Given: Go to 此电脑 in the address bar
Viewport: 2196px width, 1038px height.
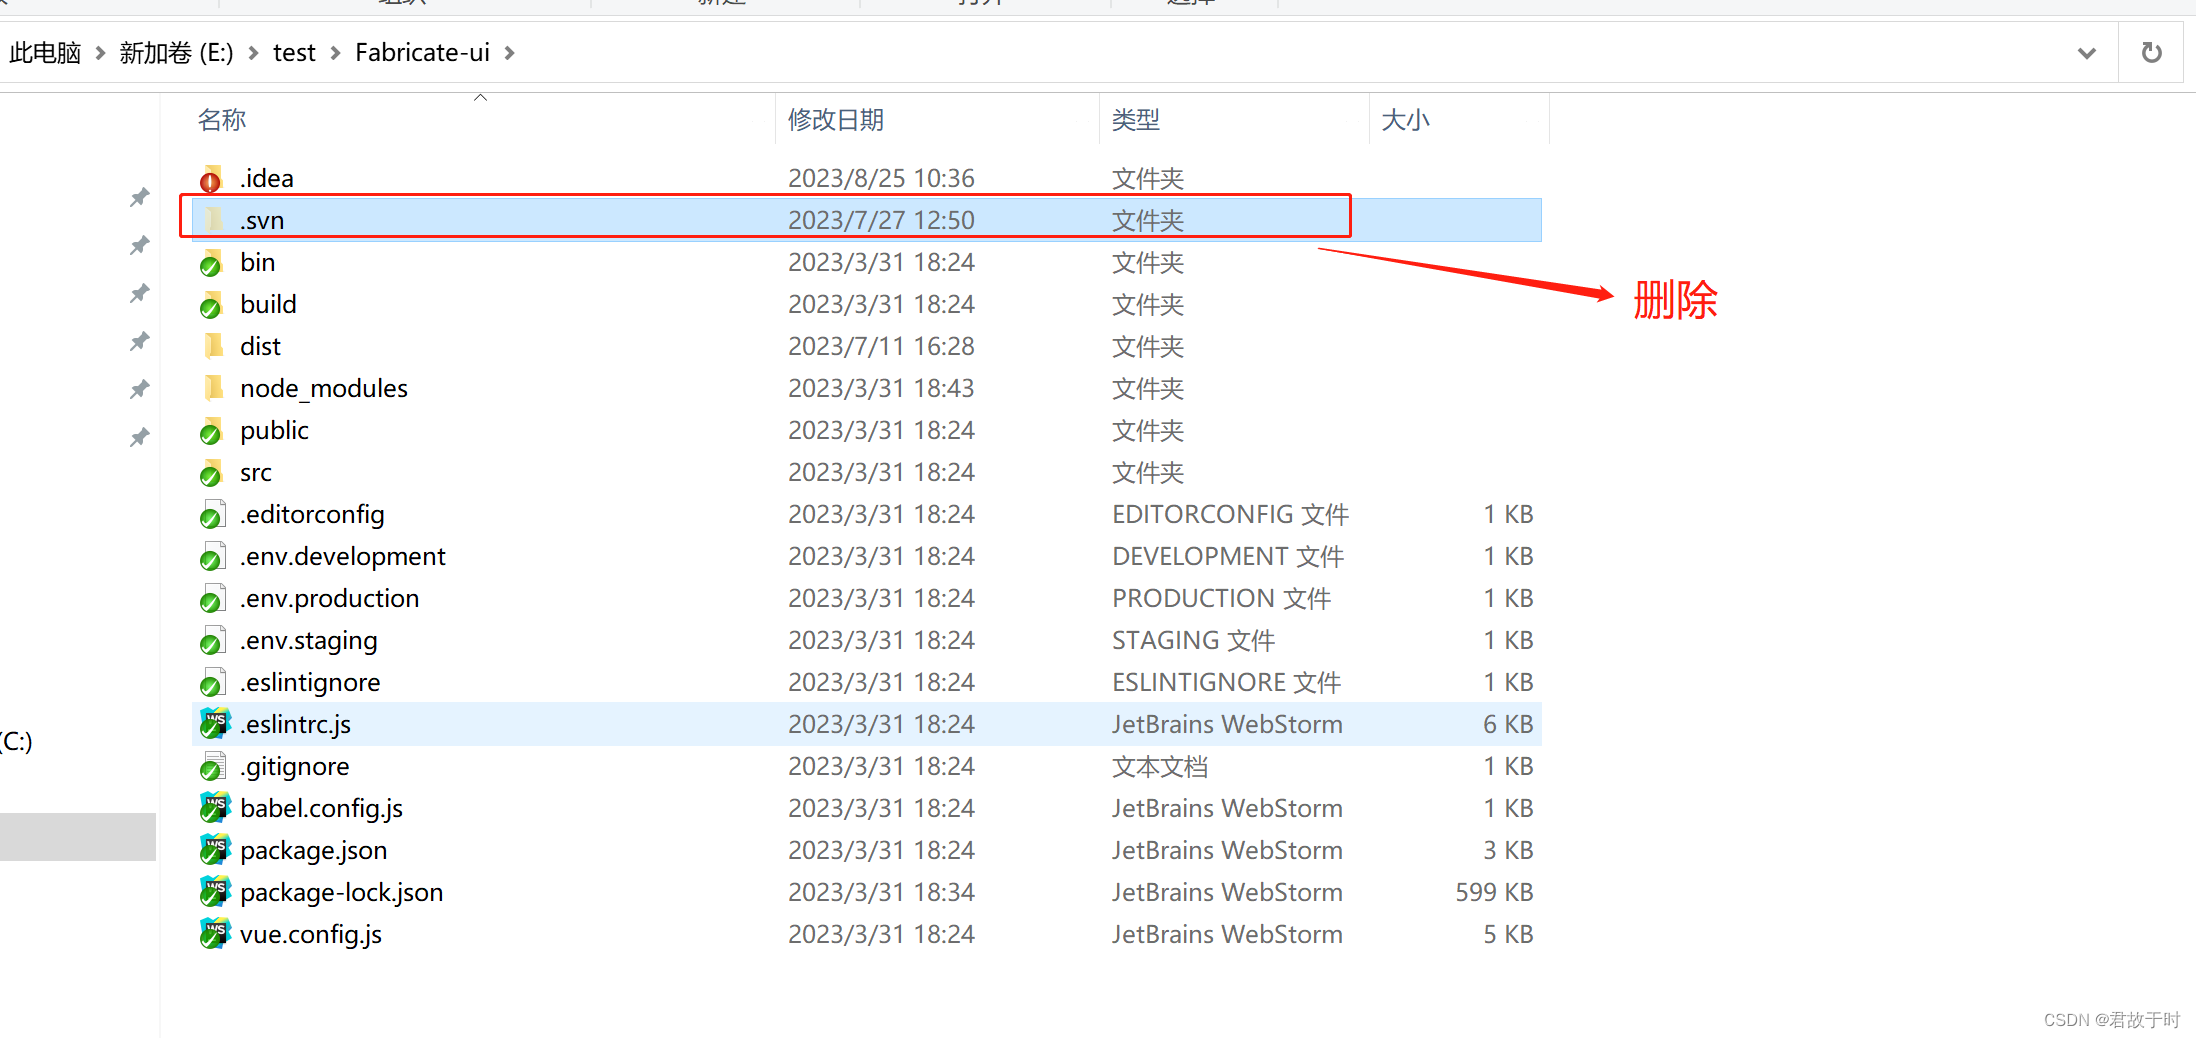Looking at the screenshot, I should [x=45, y=53].
